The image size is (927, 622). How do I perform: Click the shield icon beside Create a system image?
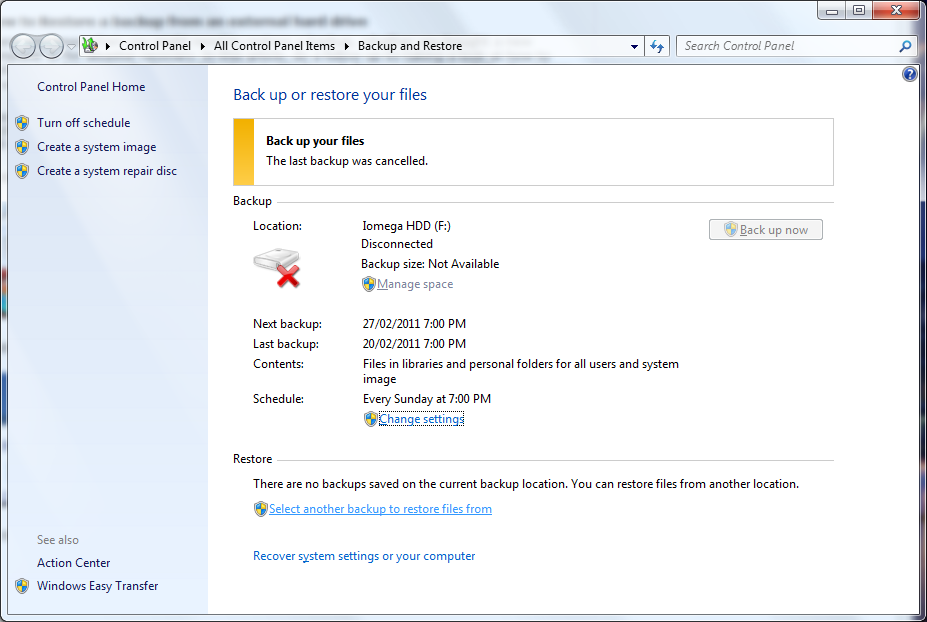pyautogui.click(x=22, y=146)
